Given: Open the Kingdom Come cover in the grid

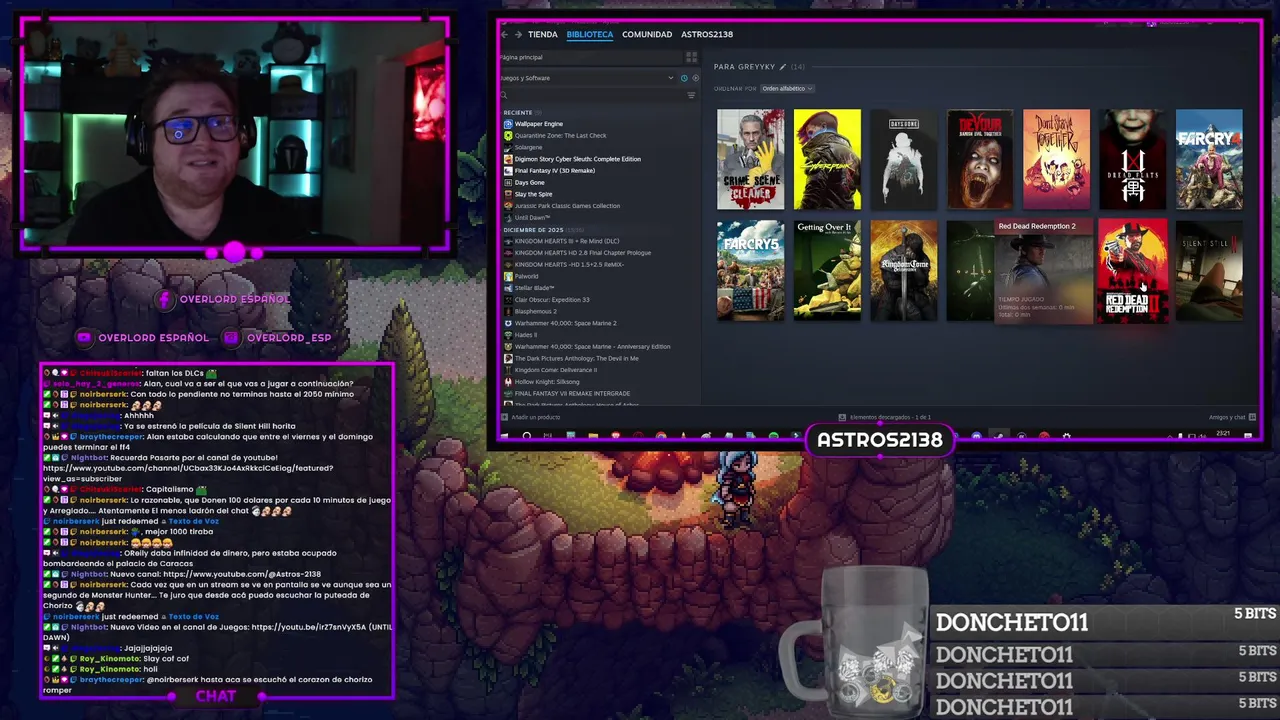Looking at the screenshot, I should pos(903,270).
